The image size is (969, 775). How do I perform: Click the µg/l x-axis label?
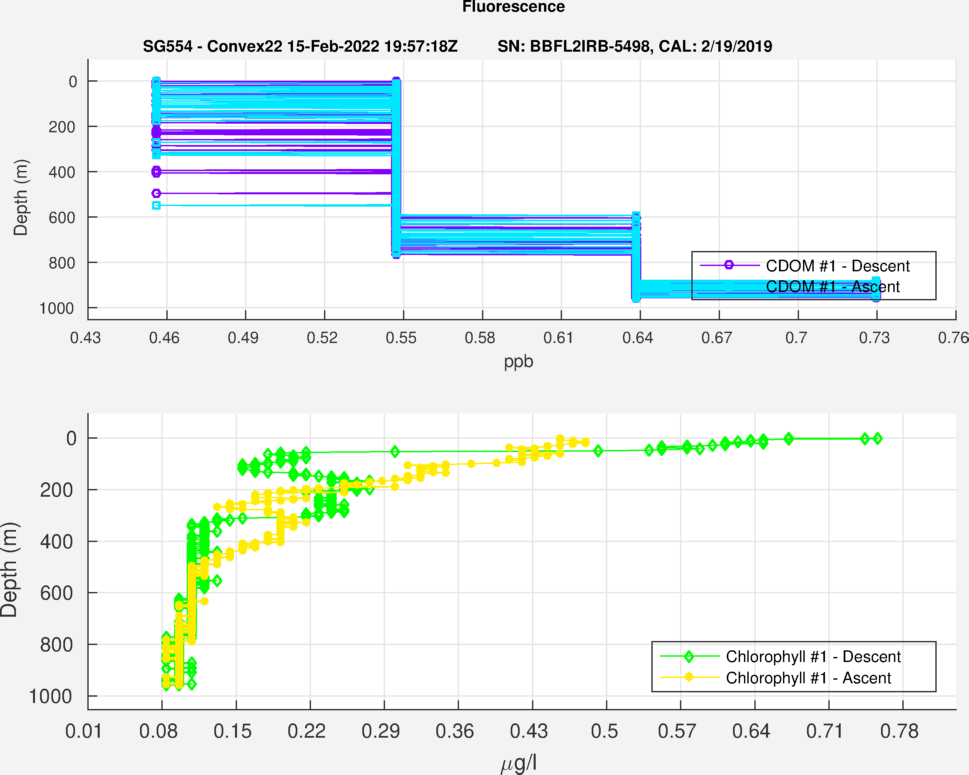519,764
